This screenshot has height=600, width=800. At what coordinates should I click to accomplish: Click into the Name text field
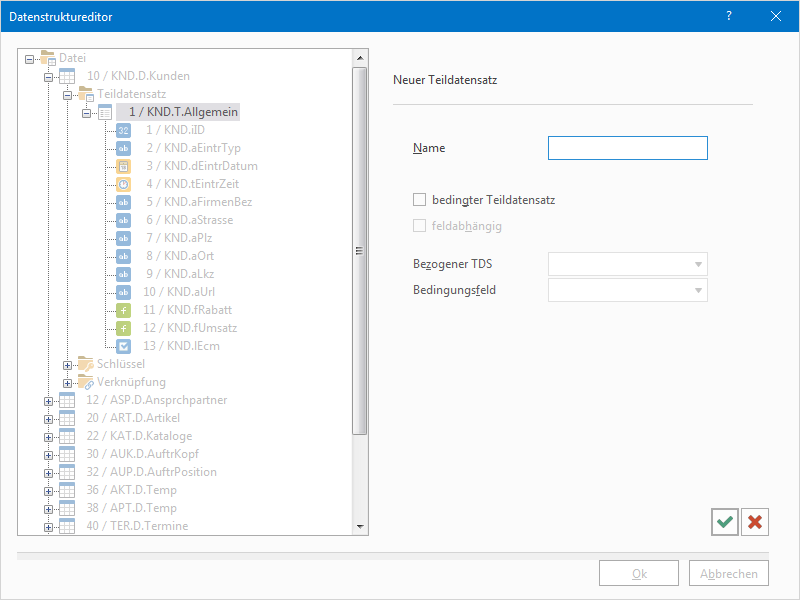click(627, 148)
